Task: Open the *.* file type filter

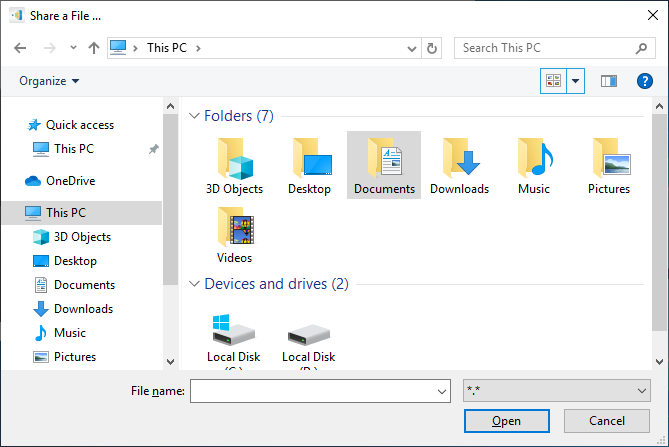Action: (x=556, y=391)
